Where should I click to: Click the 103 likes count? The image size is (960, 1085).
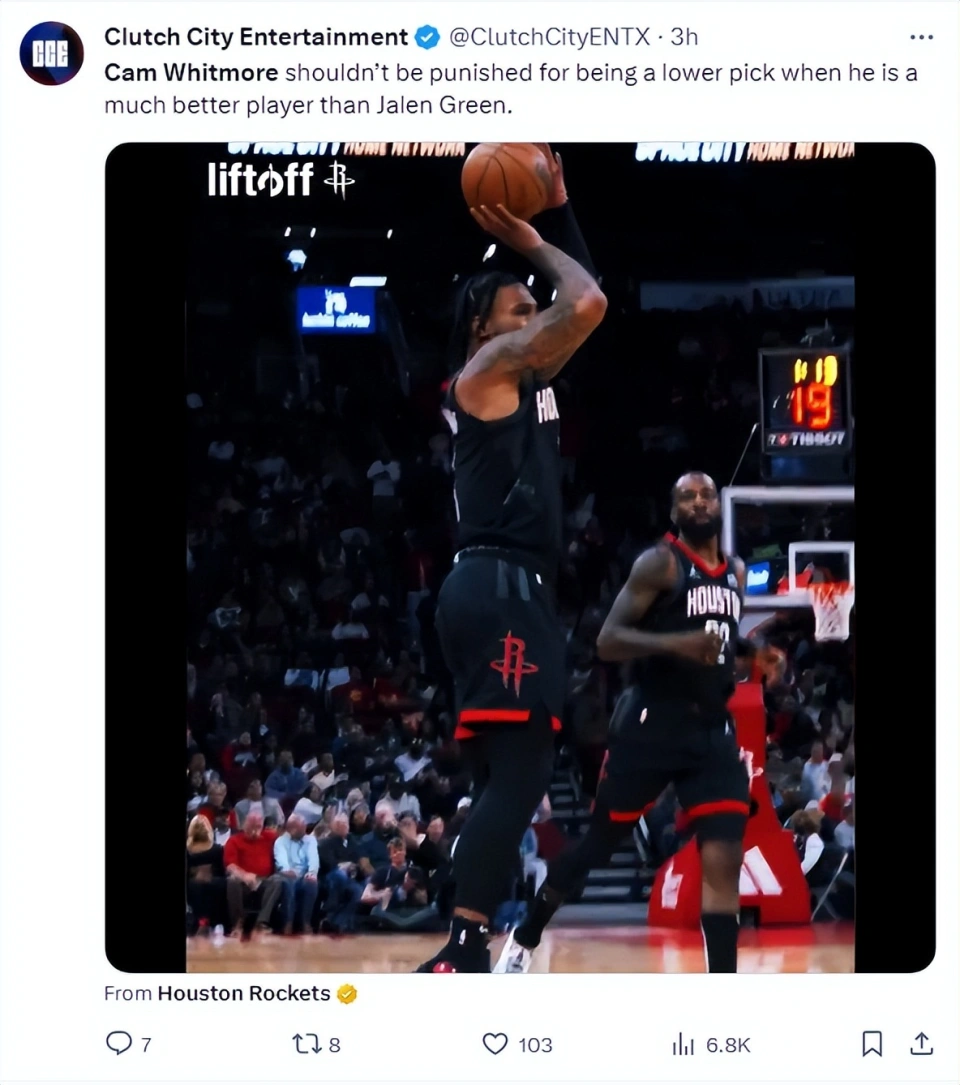536,1045
